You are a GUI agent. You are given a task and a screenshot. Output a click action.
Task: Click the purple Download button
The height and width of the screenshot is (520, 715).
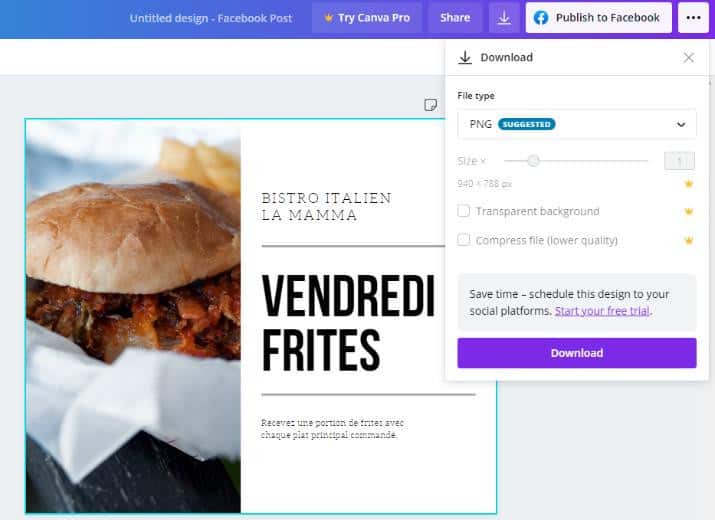(577, 353)
